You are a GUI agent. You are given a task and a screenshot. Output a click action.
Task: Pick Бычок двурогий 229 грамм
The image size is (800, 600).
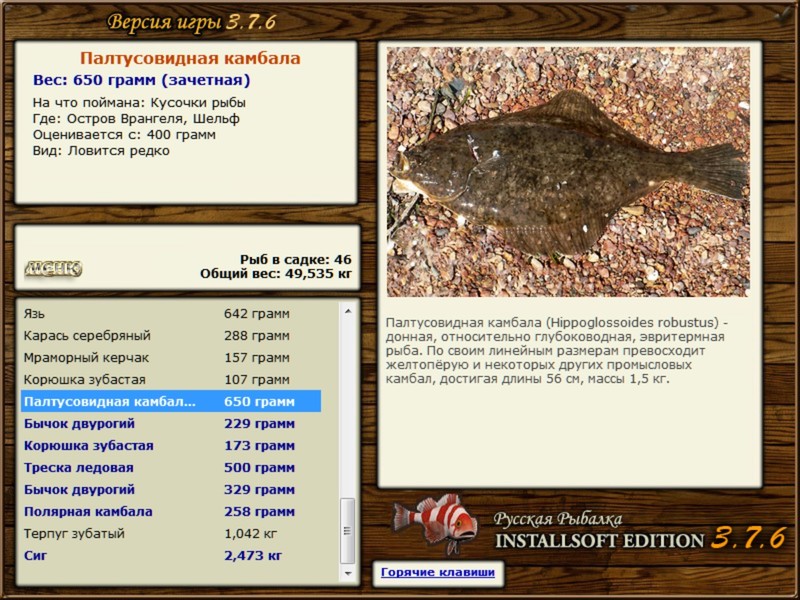(171, 423)
